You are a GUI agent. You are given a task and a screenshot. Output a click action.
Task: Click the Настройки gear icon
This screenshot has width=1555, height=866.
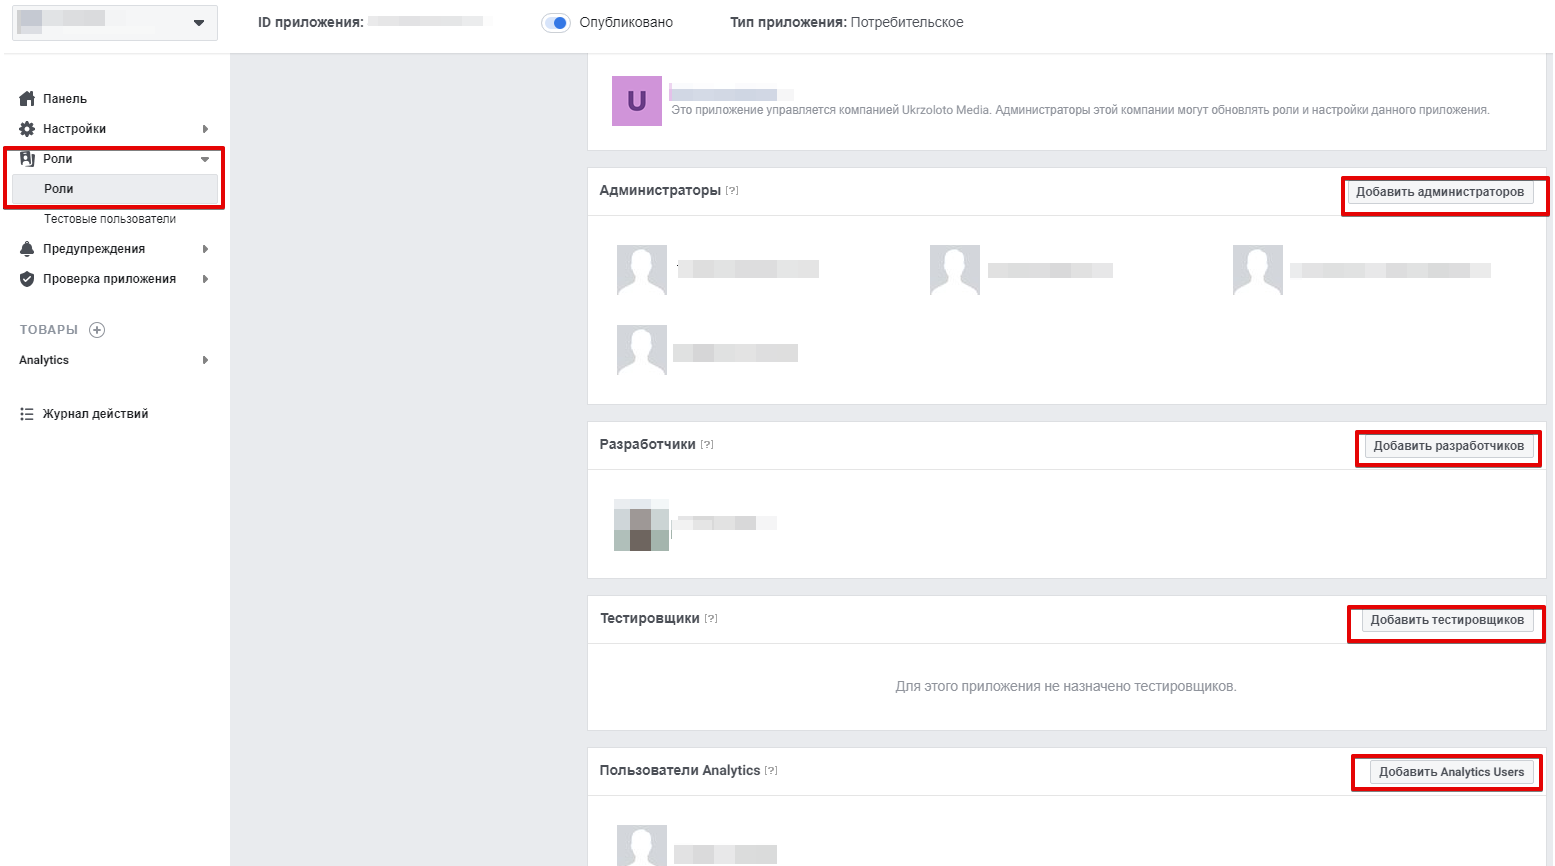(x=27, y=129)
